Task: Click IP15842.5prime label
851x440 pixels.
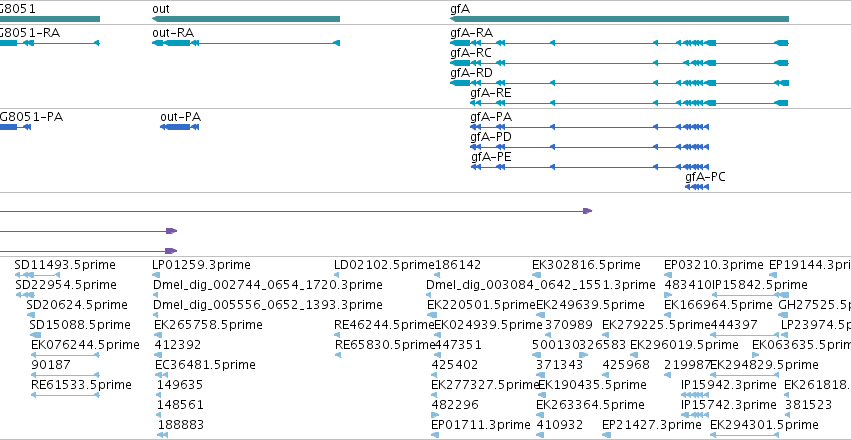Action: (x=759, y=285)
